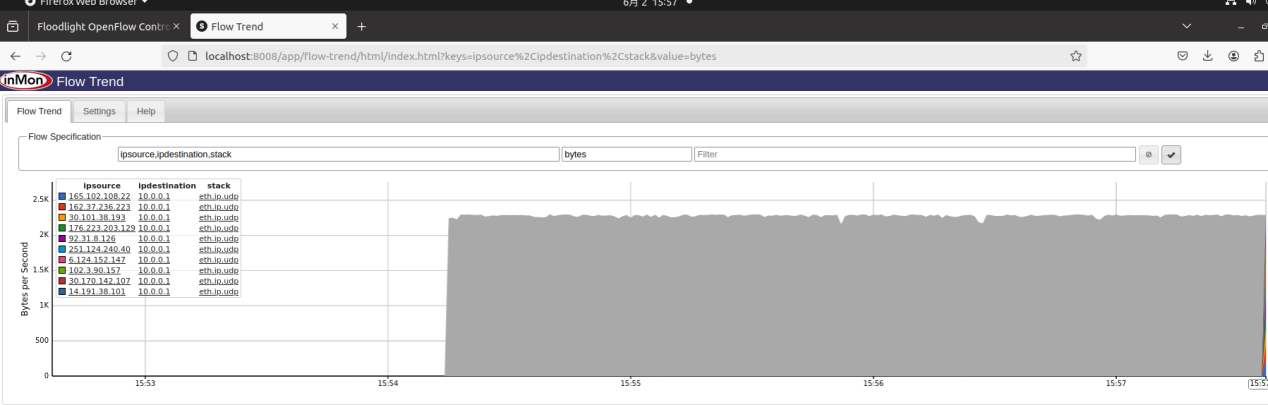Click the purple swatch for 92.31.8.126
Viewport: 1268px width, 405px height.
point(62,239)
